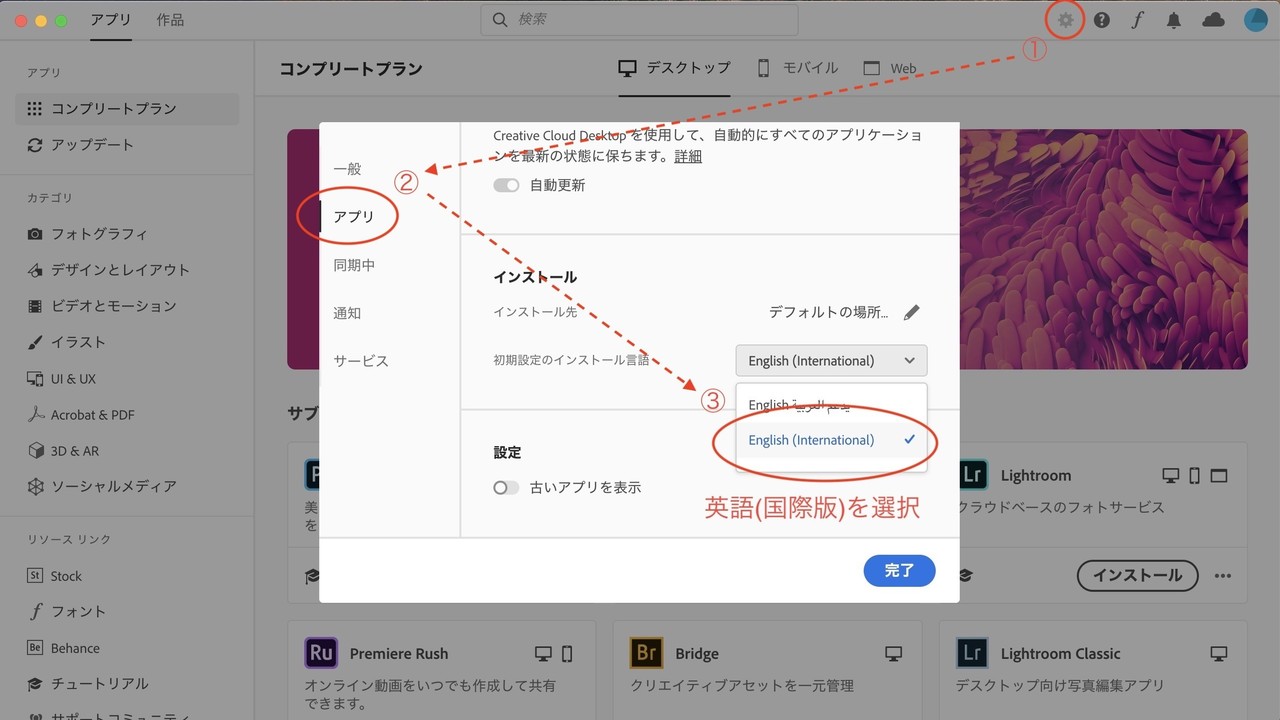This screenshot has width=1280, height=720.
Task: Open the Lightroom more options menu
Action: [1222, 576]
